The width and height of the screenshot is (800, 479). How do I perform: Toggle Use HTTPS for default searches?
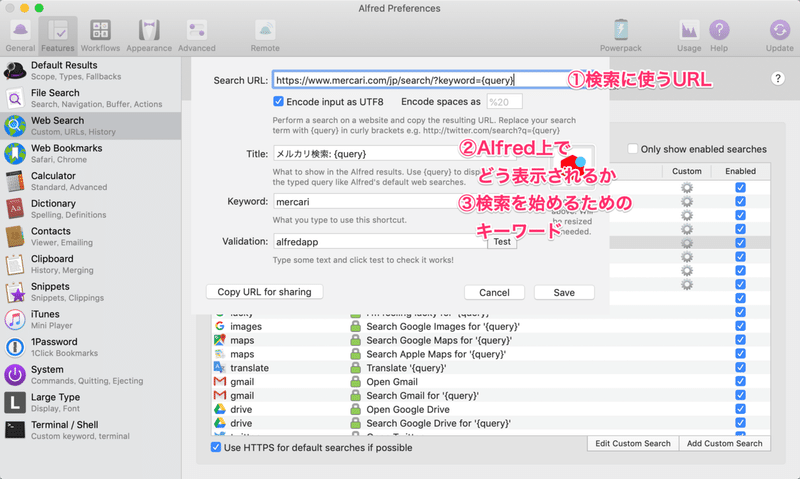(216, 447)
